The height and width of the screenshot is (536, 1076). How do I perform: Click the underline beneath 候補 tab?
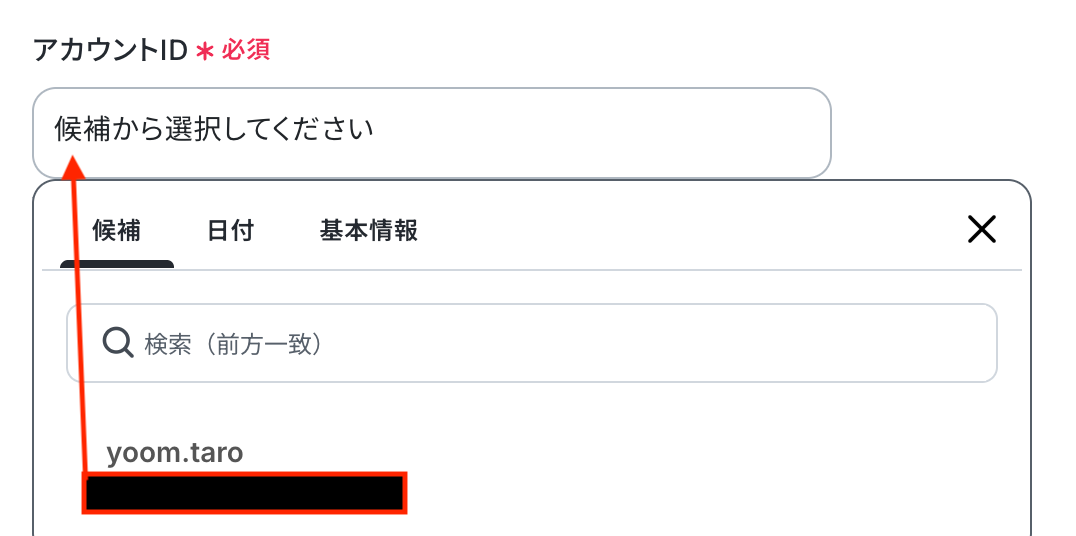pyautogui.click(x=117, y=265)
